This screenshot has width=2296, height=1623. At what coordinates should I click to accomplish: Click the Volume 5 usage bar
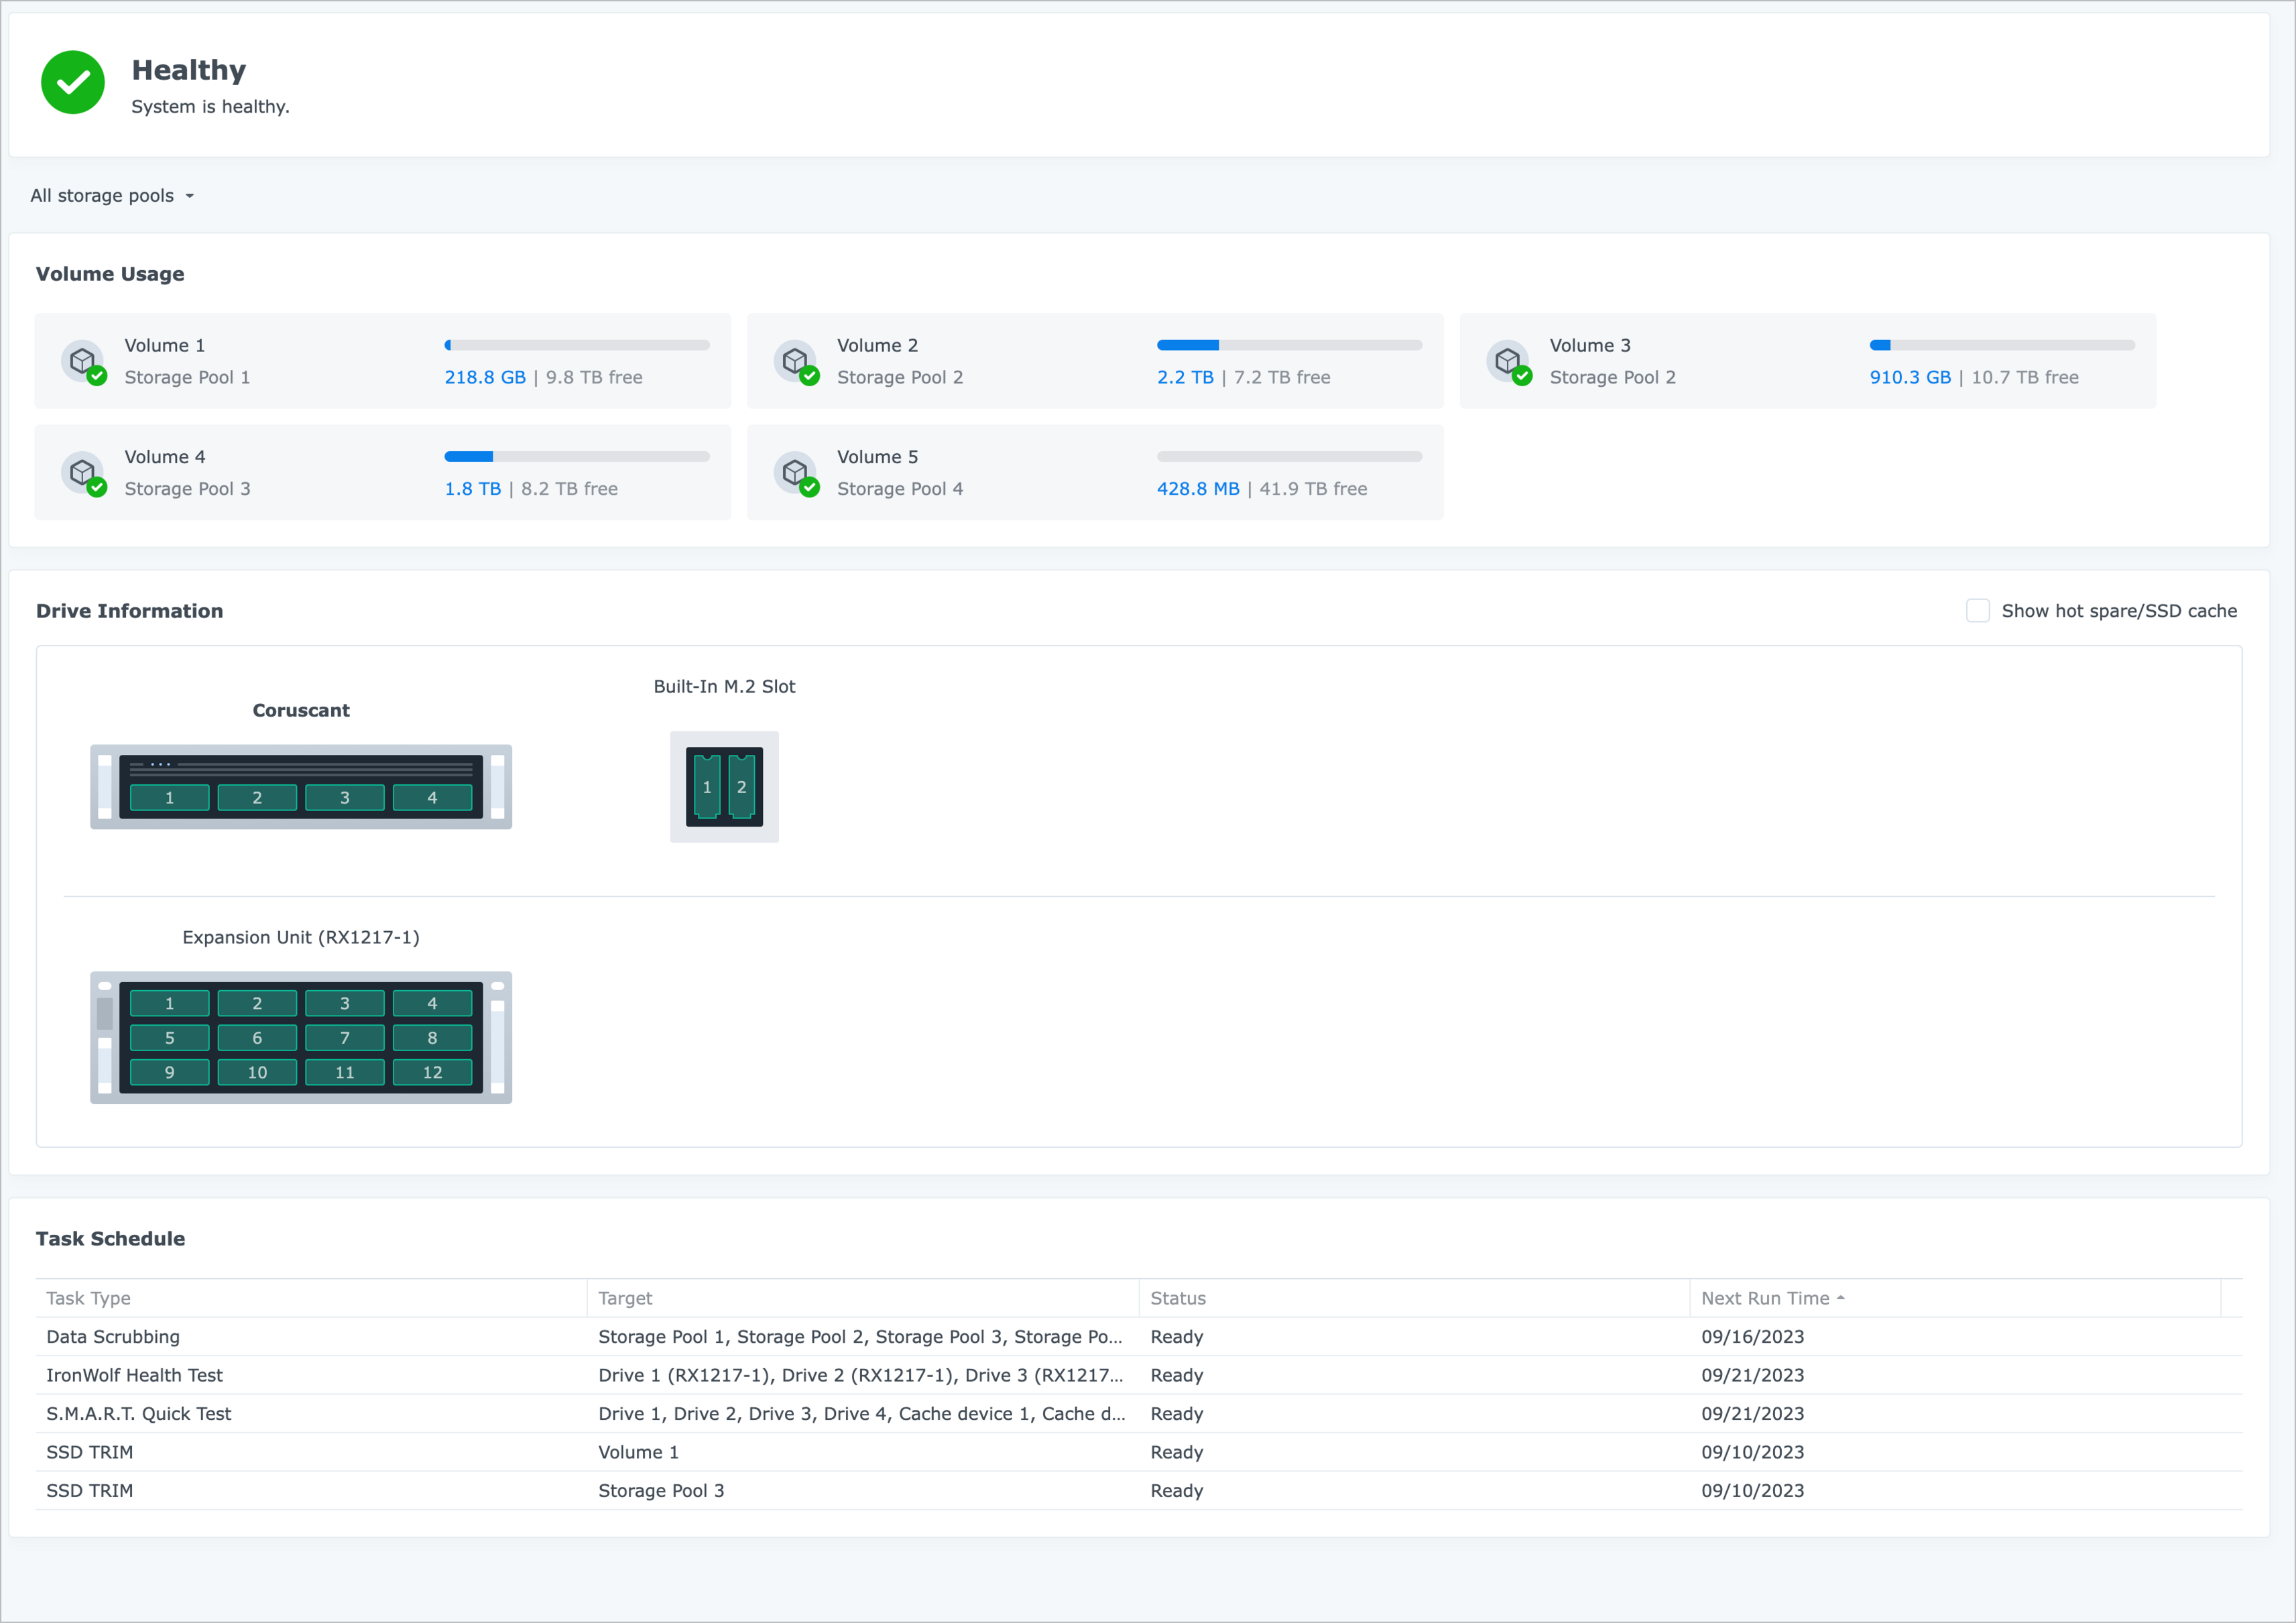[1289, 457]
